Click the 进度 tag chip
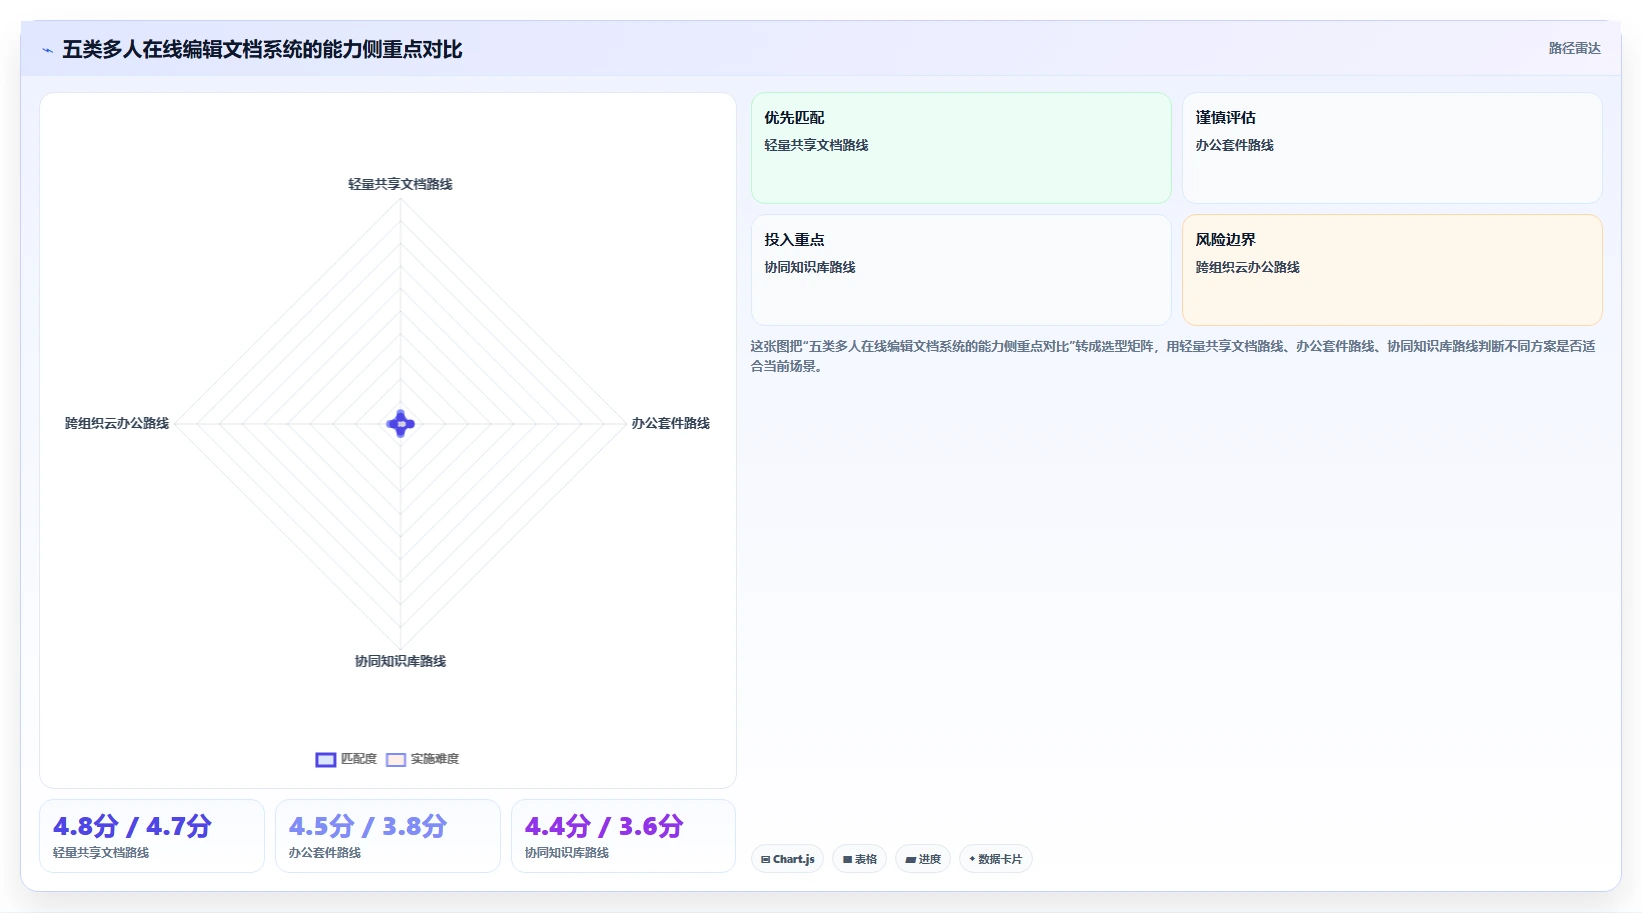 [x=922, y=859]
